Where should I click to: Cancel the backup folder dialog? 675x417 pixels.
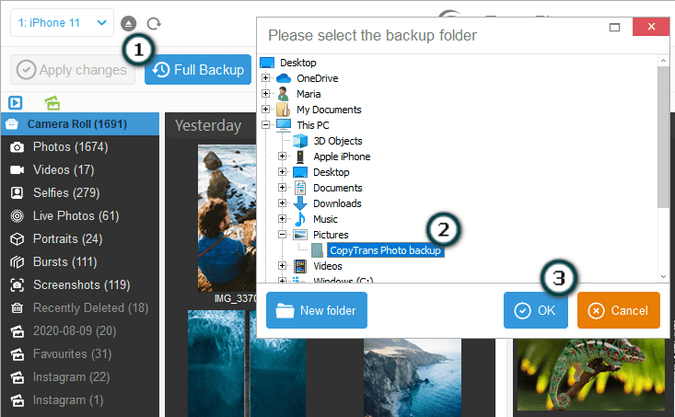click(x=618, y=310)
